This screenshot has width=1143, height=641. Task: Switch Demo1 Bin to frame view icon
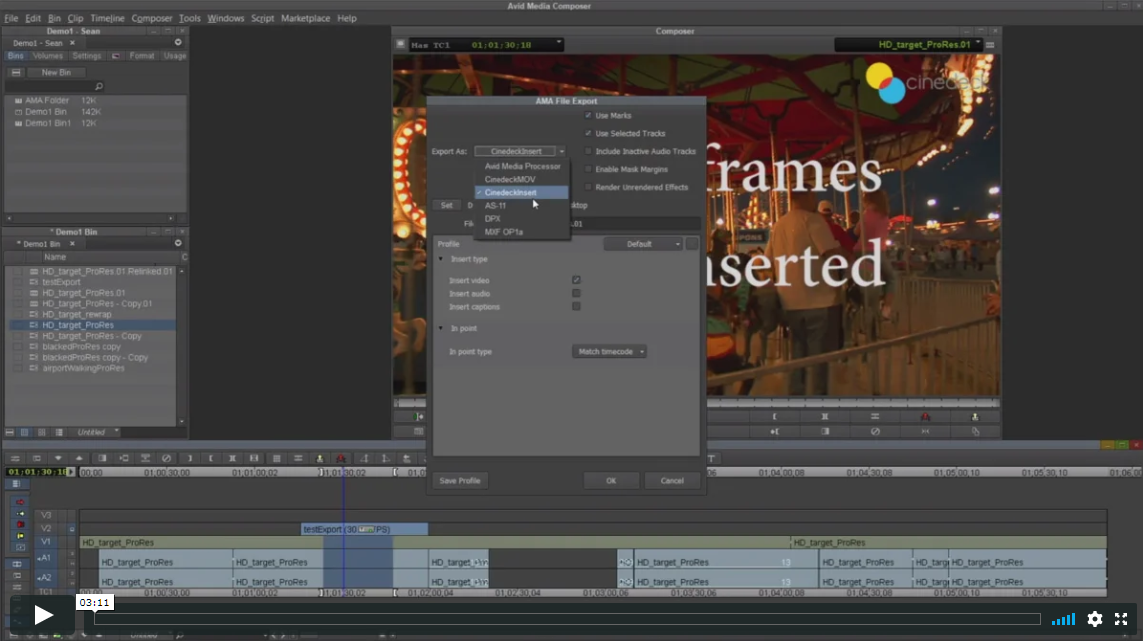(x=42, y=432)
